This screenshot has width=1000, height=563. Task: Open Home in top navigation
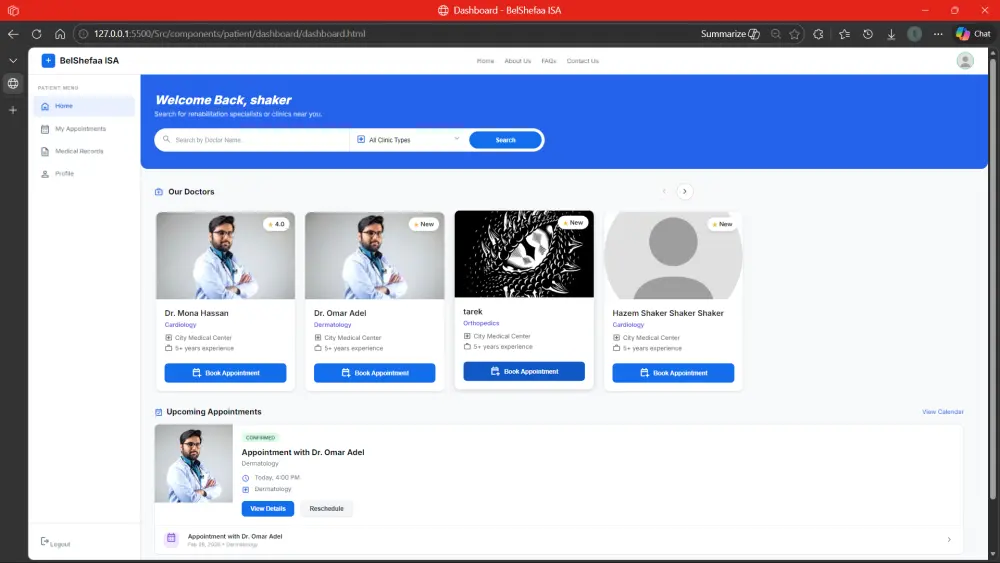(x=485, y=61)
